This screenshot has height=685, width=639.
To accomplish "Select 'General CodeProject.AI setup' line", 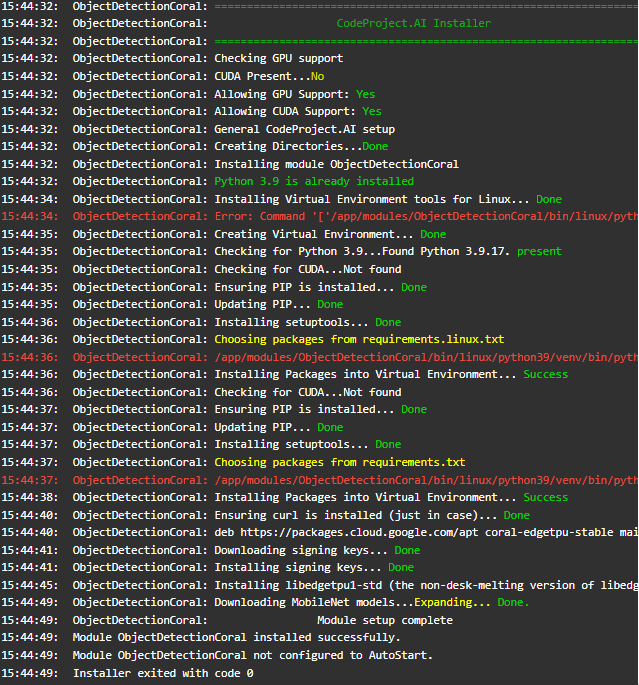I will tap(198, 129).
